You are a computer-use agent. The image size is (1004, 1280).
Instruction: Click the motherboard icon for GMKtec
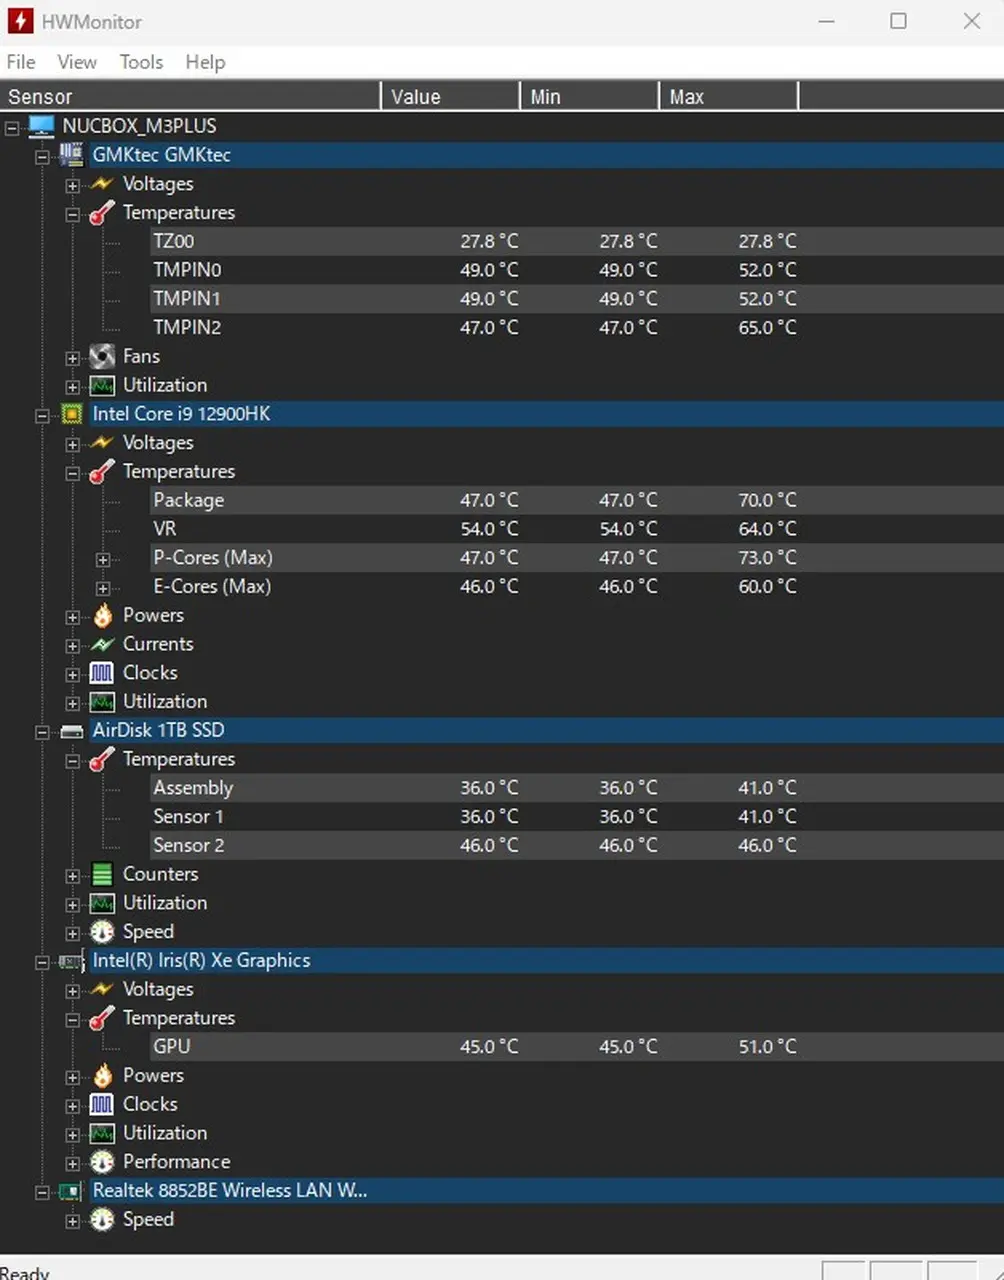[x=72, y=155]
